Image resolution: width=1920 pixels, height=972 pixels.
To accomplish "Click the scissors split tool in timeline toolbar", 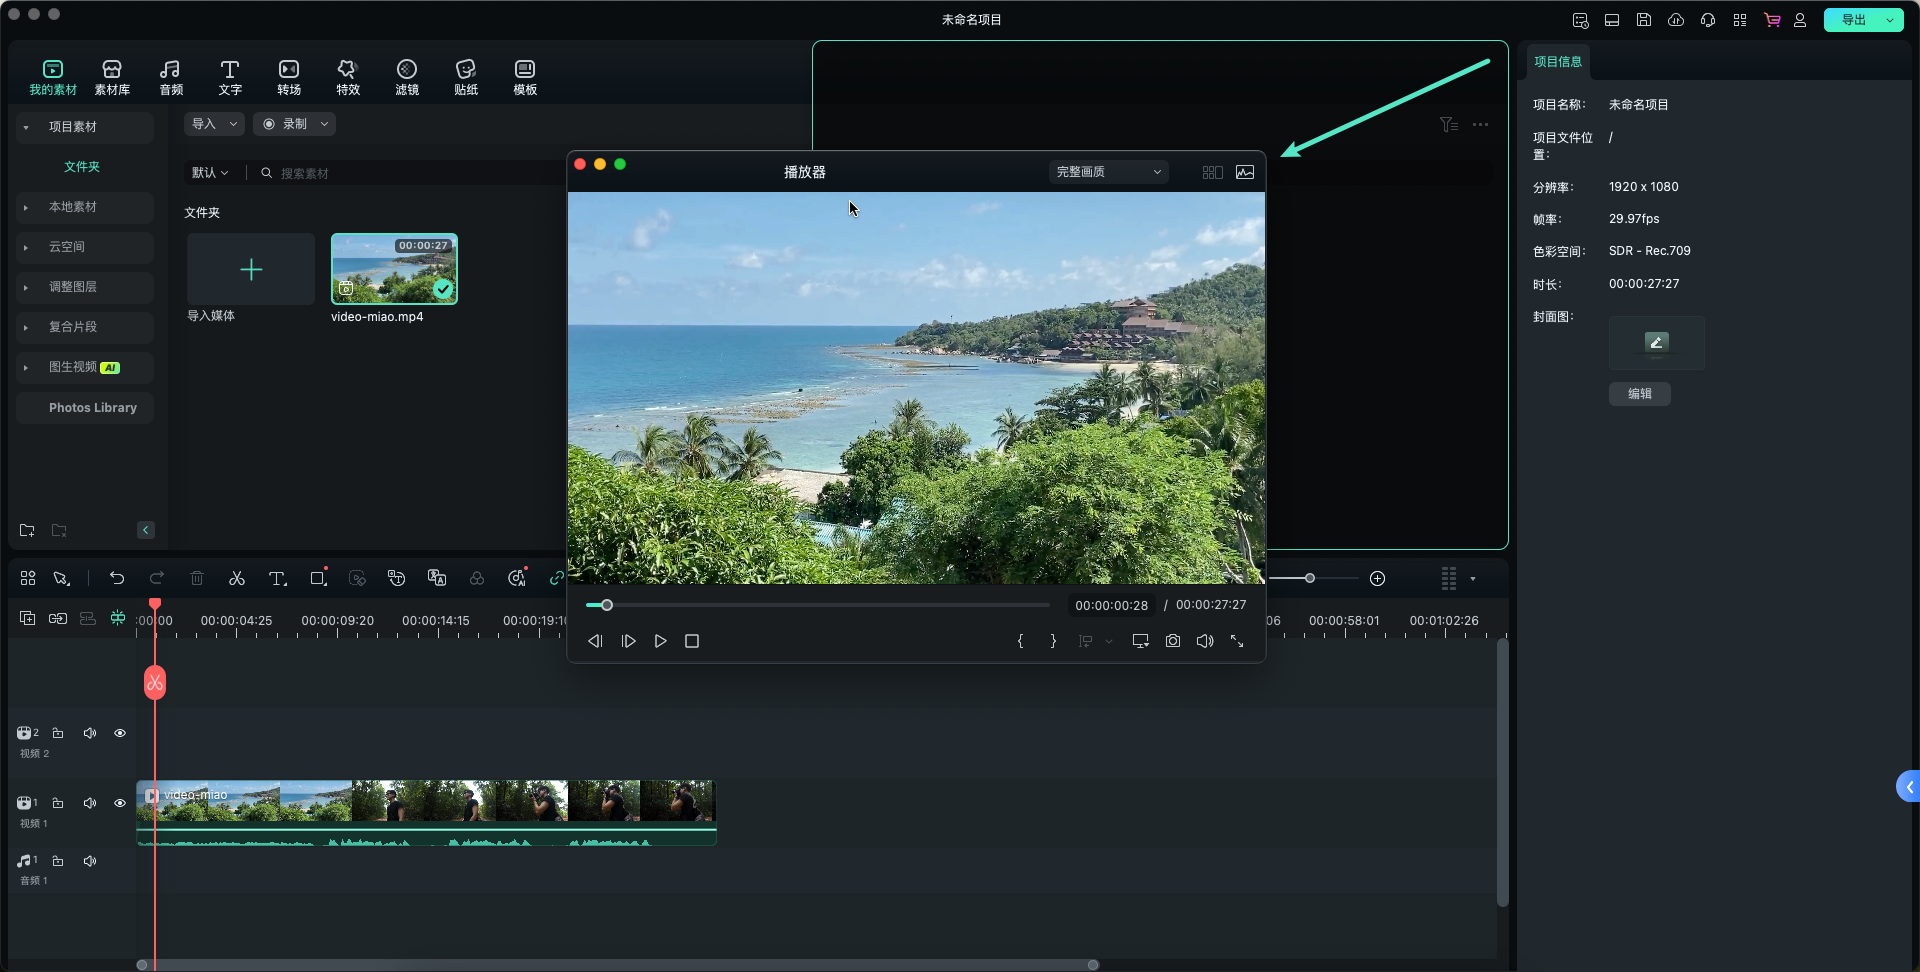I will (x=237, y=578).
